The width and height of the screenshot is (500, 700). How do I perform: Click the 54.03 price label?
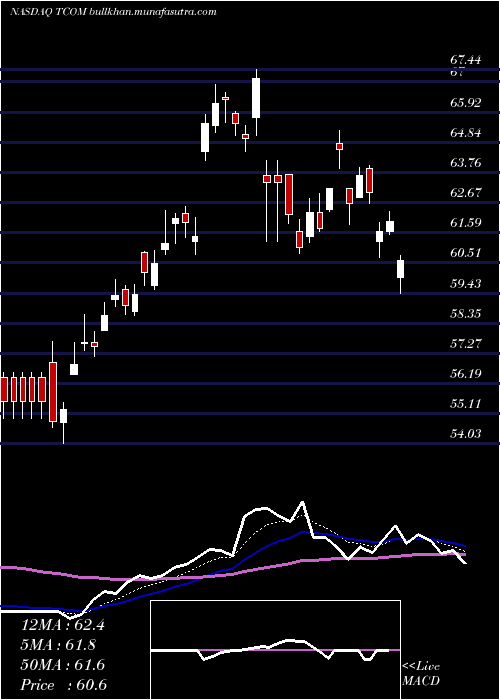coord(466,433)
